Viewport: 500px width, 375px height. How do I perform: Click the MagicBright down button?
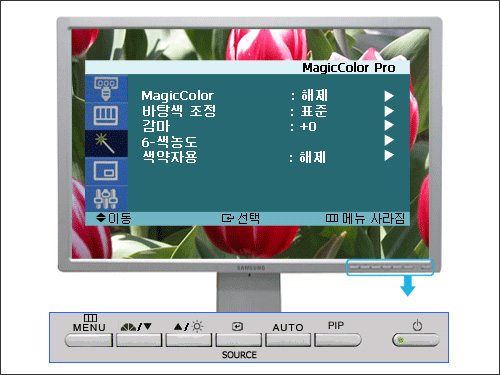click(139, 340)
